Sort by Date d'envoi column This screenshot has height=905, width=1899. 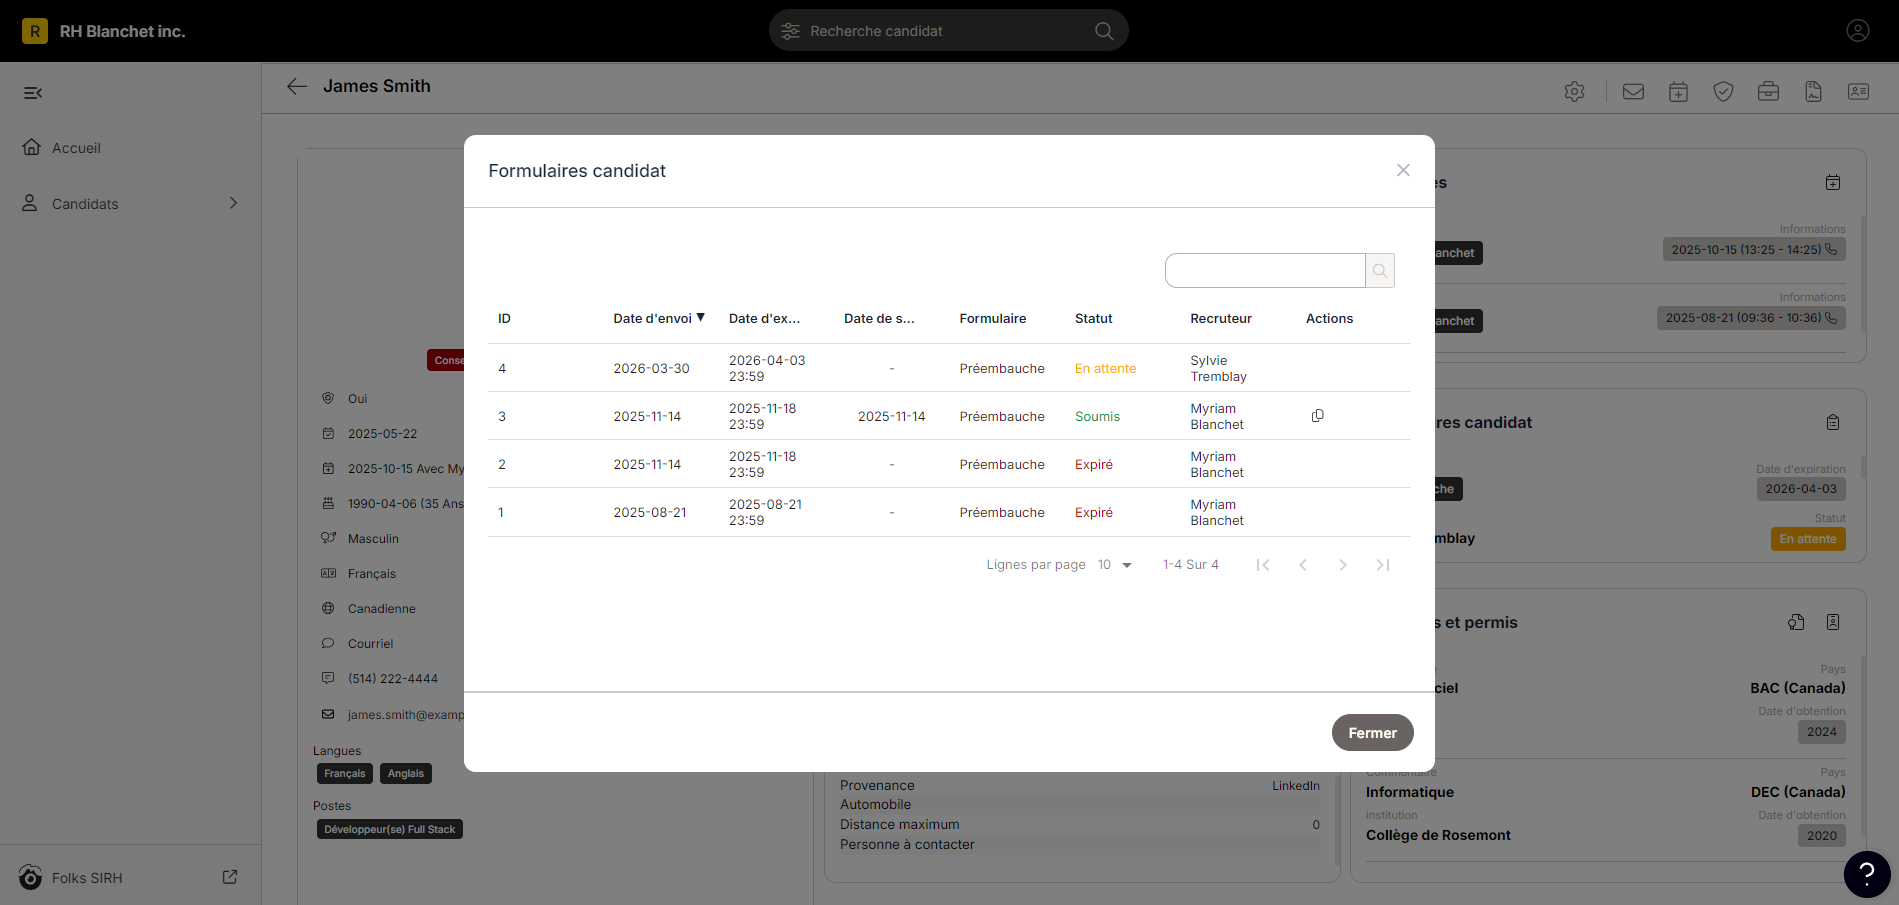[x=652, y=319]
